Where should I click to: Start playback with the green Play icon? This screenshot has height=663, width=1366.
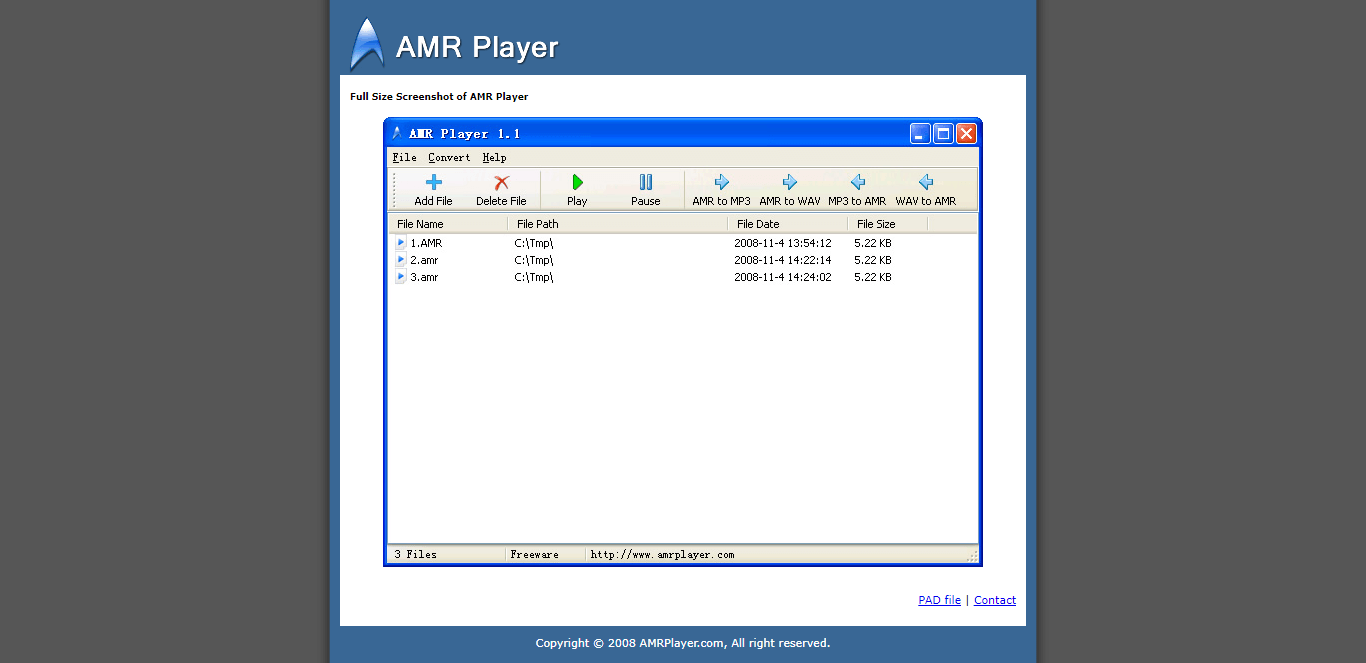tap(577, 182)
